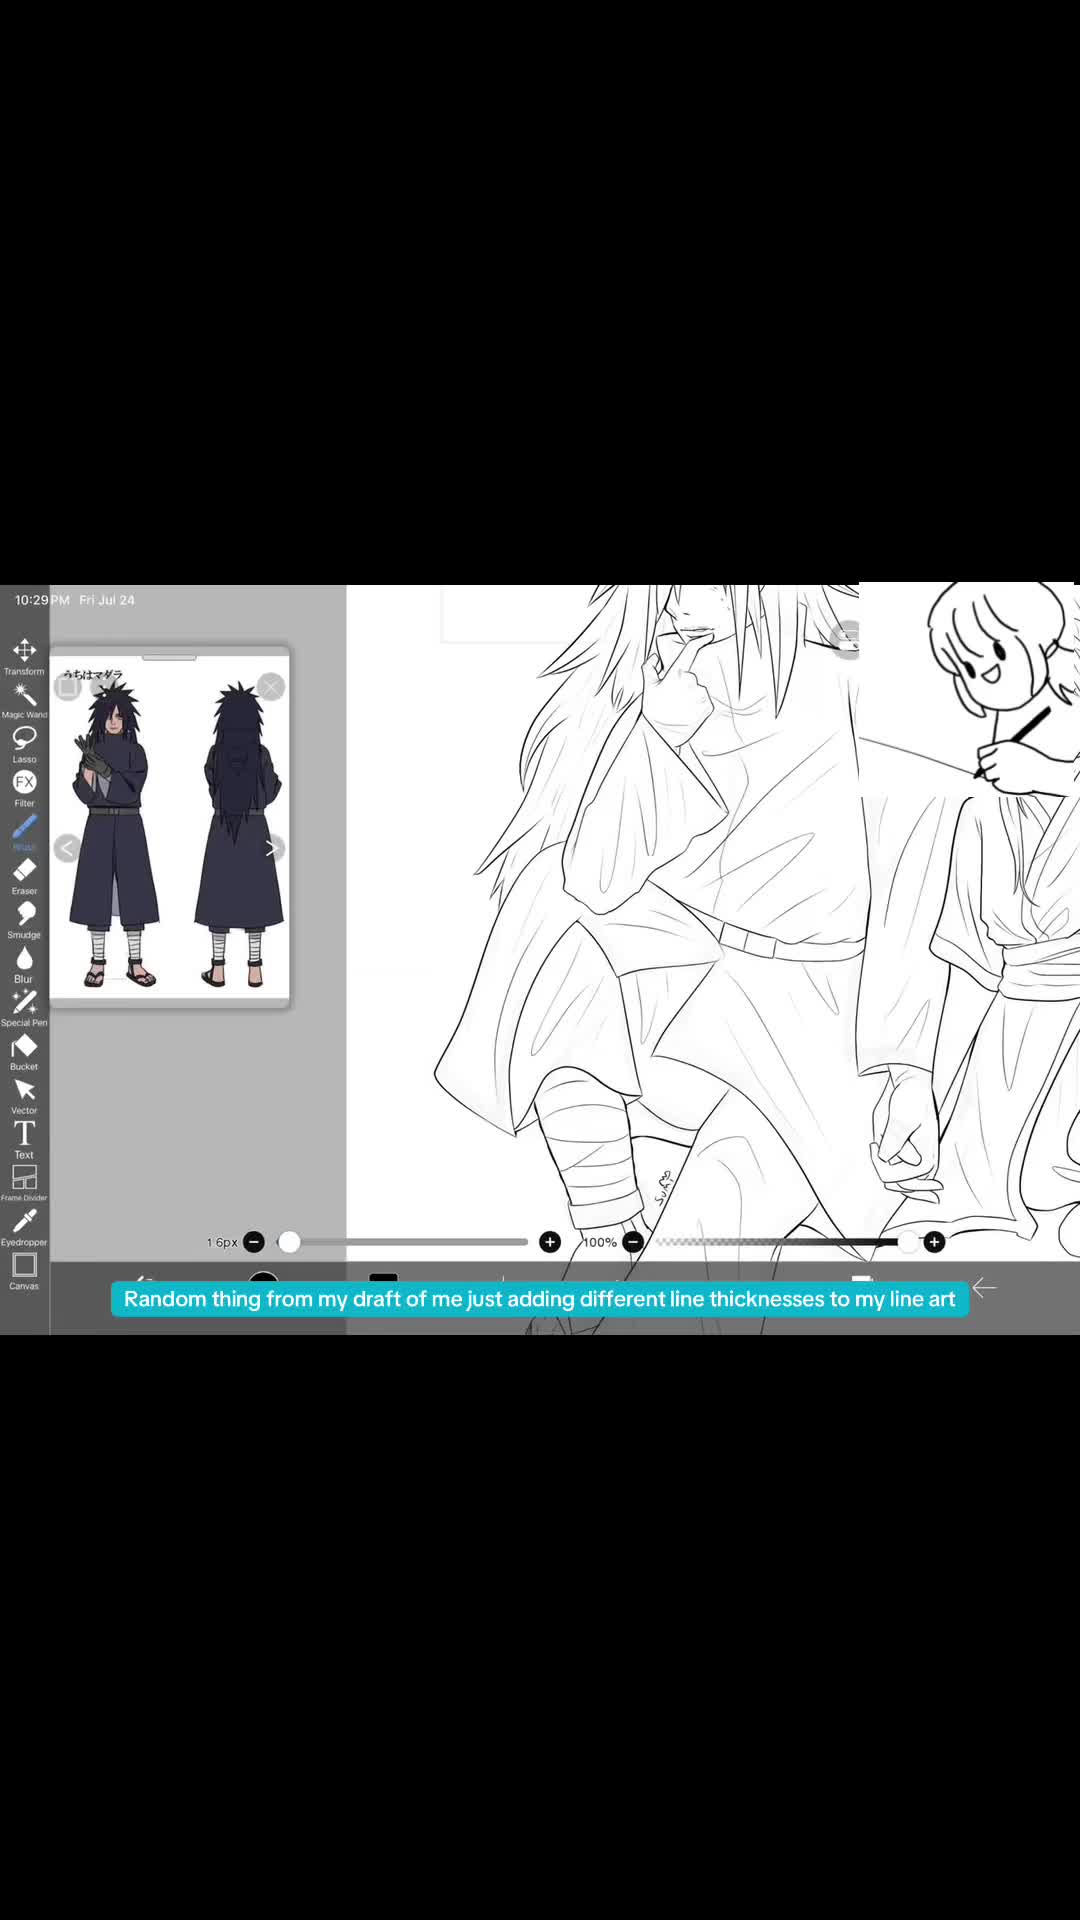
Task: Tap the square icon on reference window
Action: click(68, 687)
